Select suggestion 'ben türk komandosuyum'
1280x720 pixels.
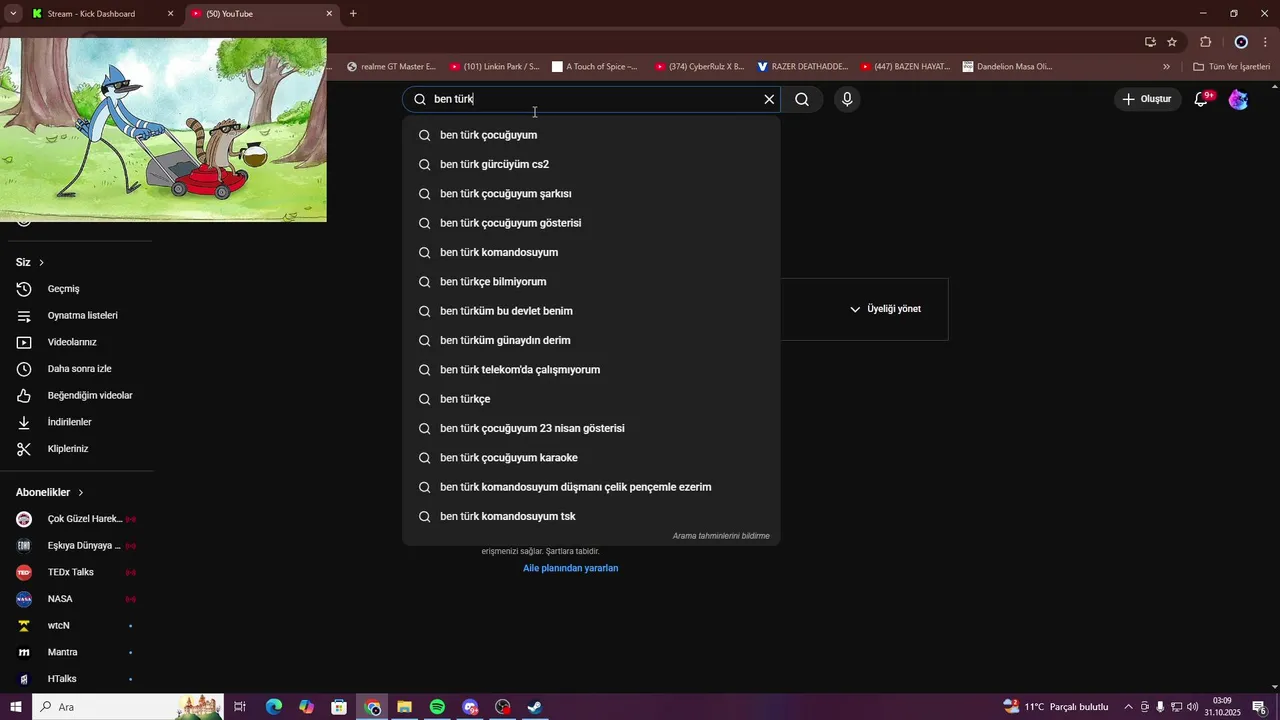pos(592,252)
